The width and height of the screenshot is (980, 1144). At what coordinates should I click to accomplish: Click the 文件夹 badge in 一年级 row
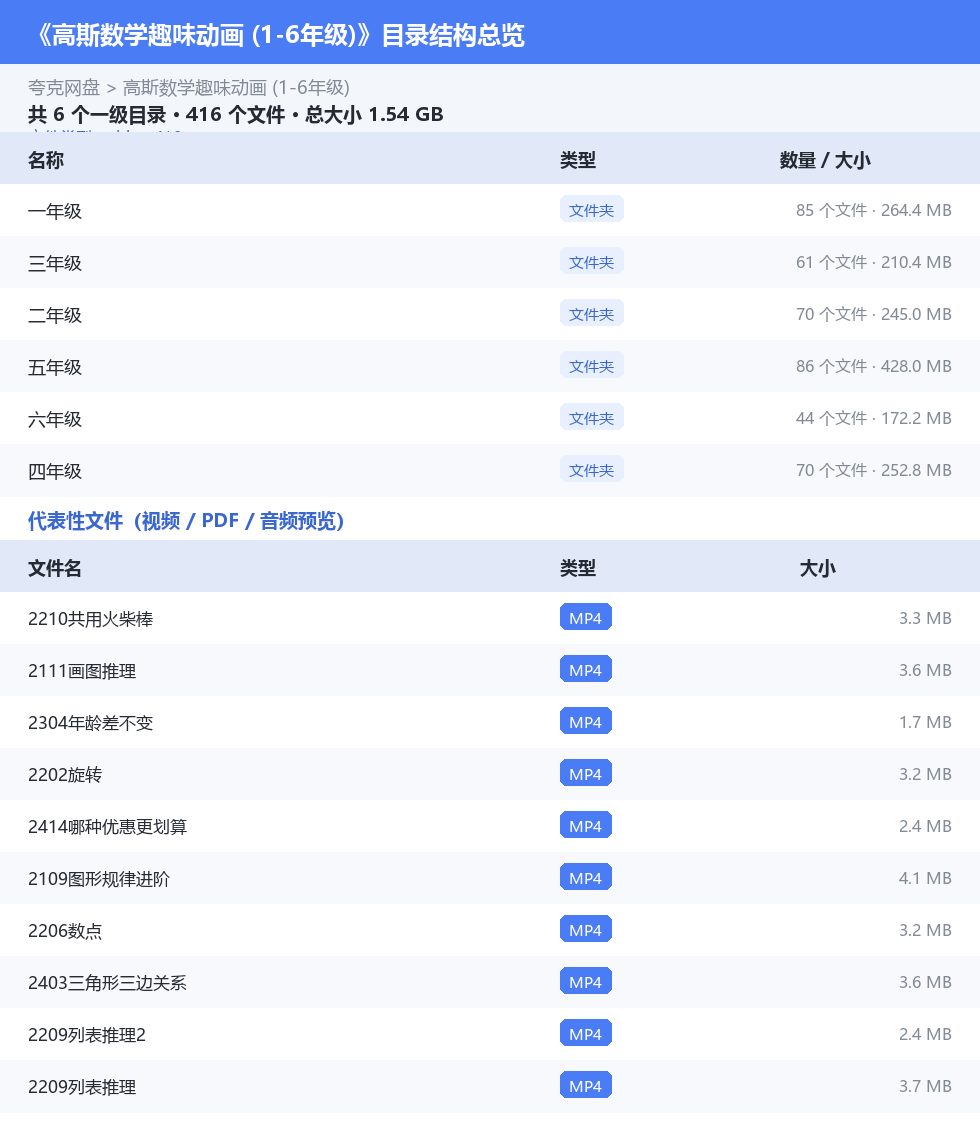[592, 210]
